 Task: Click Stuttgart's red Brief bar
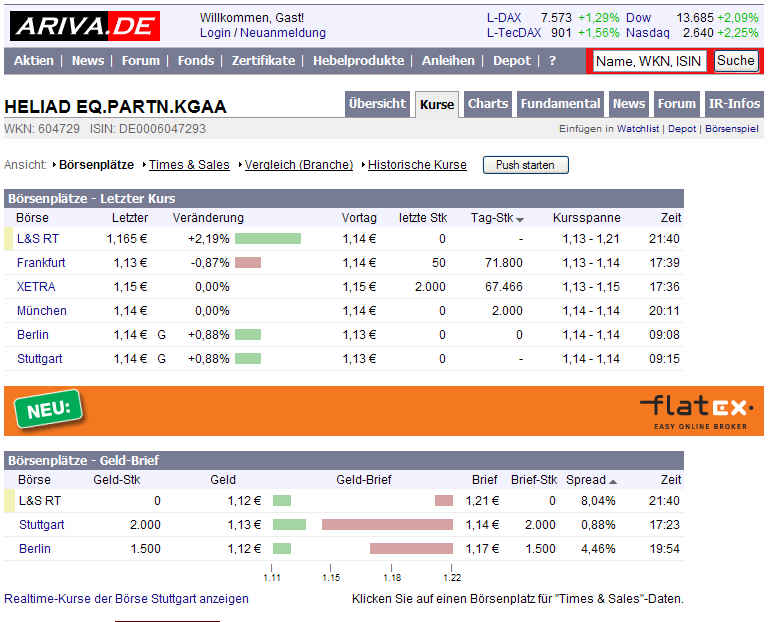point(387,525)
